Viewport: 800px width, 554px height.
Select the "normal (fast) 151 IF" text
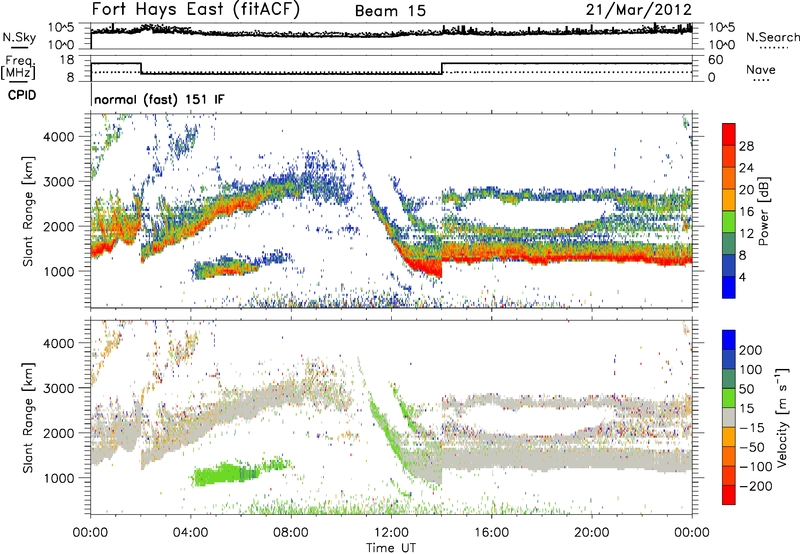point(159,99)
